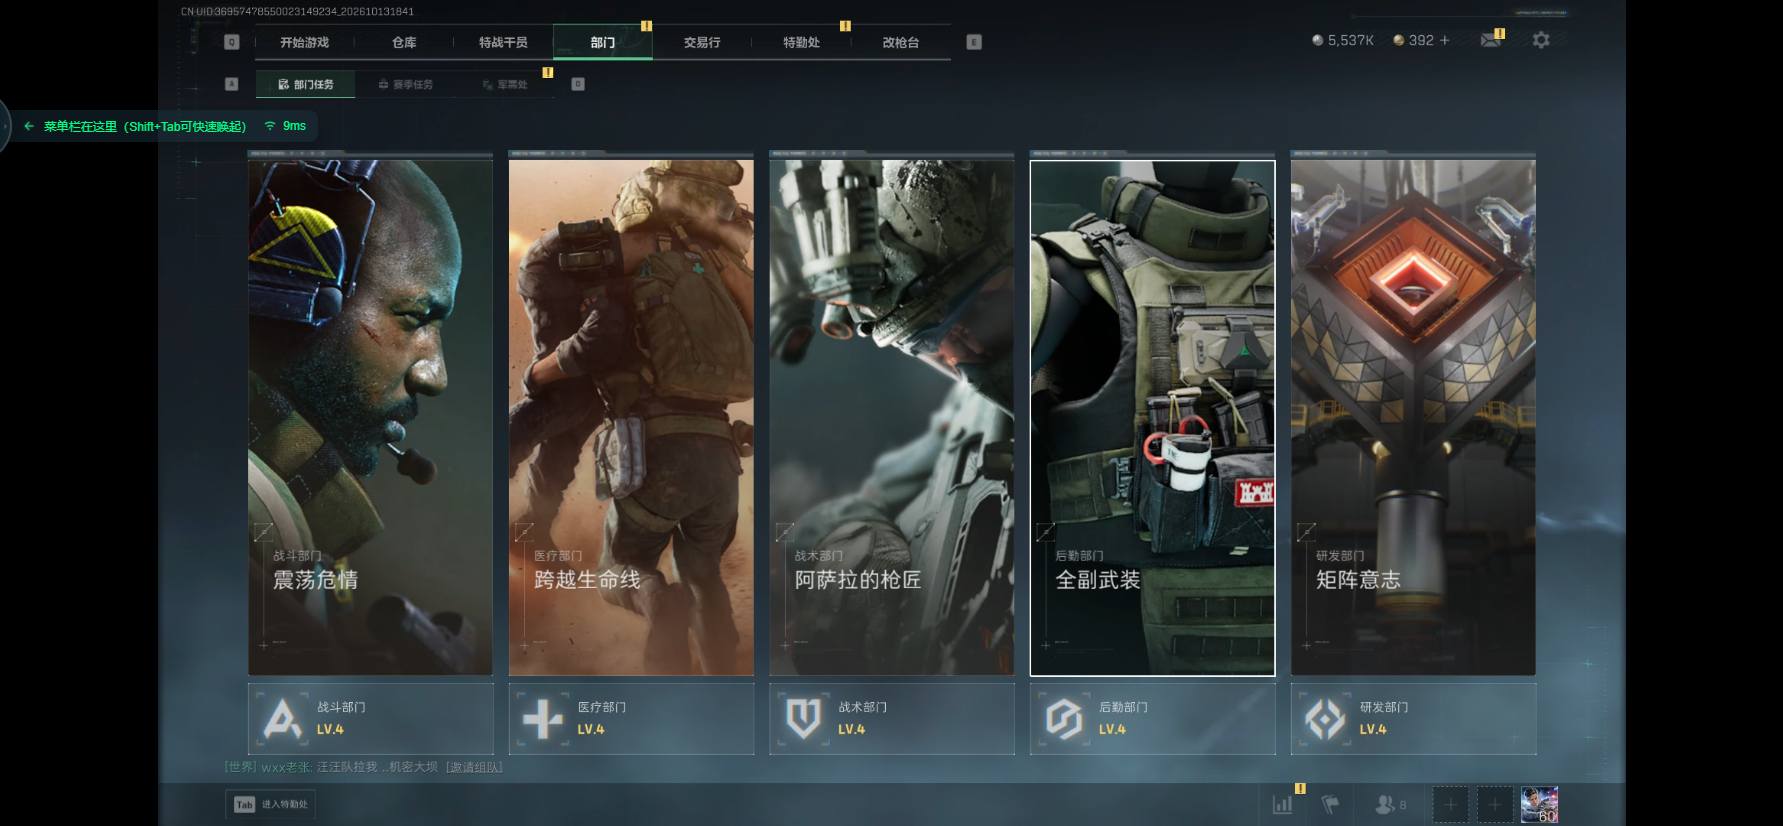This screenshot has width=1783, height=826.
Task: Click the 研发部门 diamond emblem icon
Action: coord(1325,719)
